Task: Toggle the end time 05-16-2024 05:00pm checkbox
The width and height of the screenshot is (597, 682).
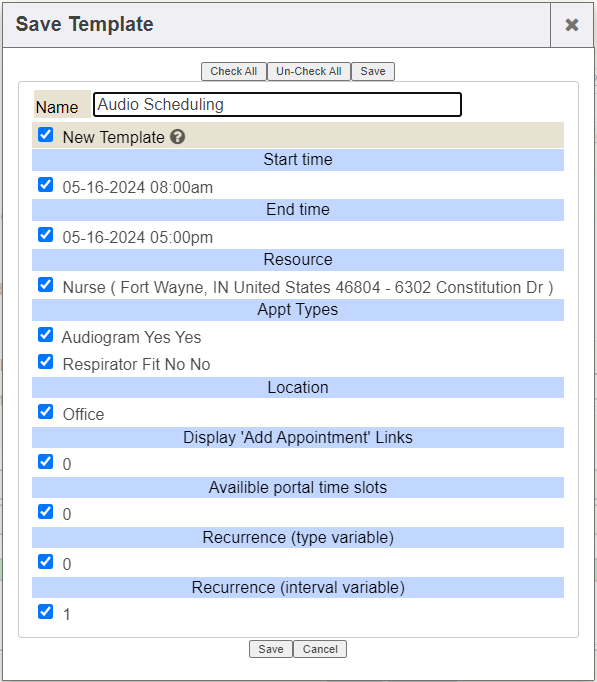Action: pos(46,235)
